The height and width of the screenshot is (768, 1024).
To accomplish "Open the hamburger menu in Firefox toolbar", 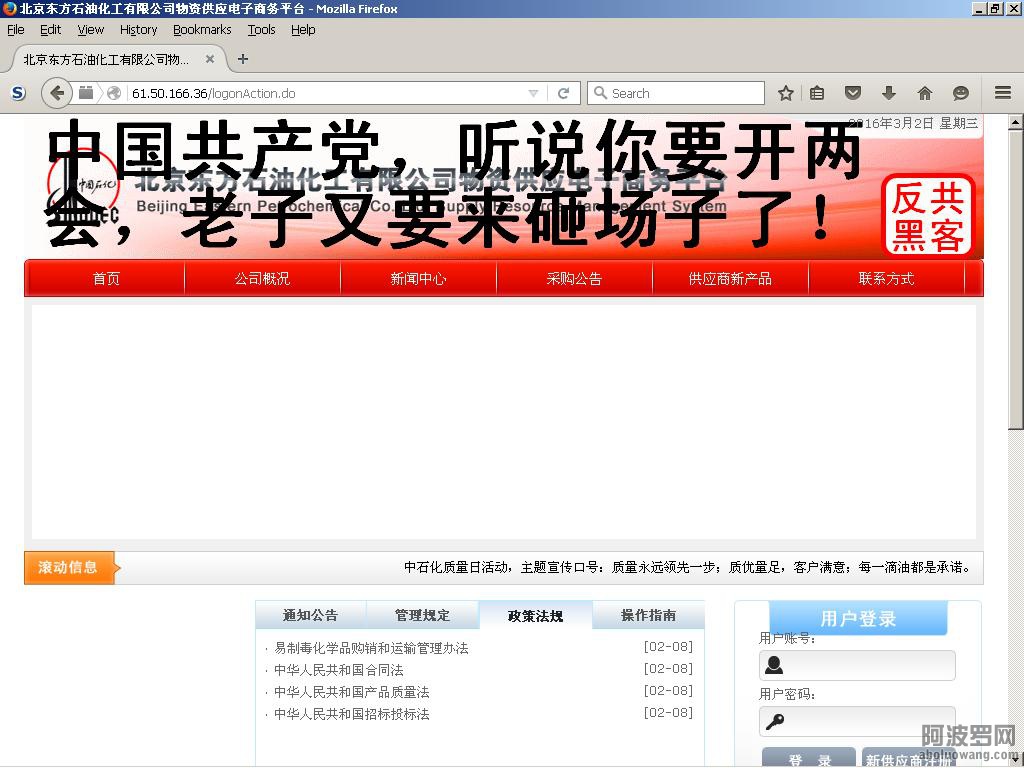I will pyautogui.click(x=1003, y=93).
